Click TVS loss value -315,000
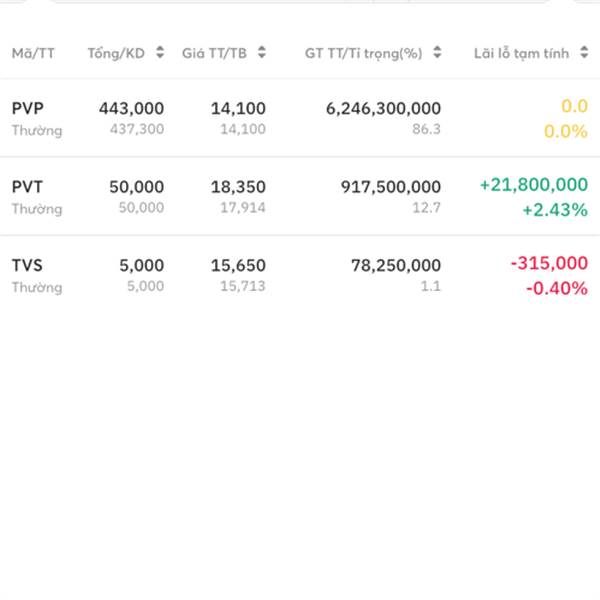 coord(548,263)
